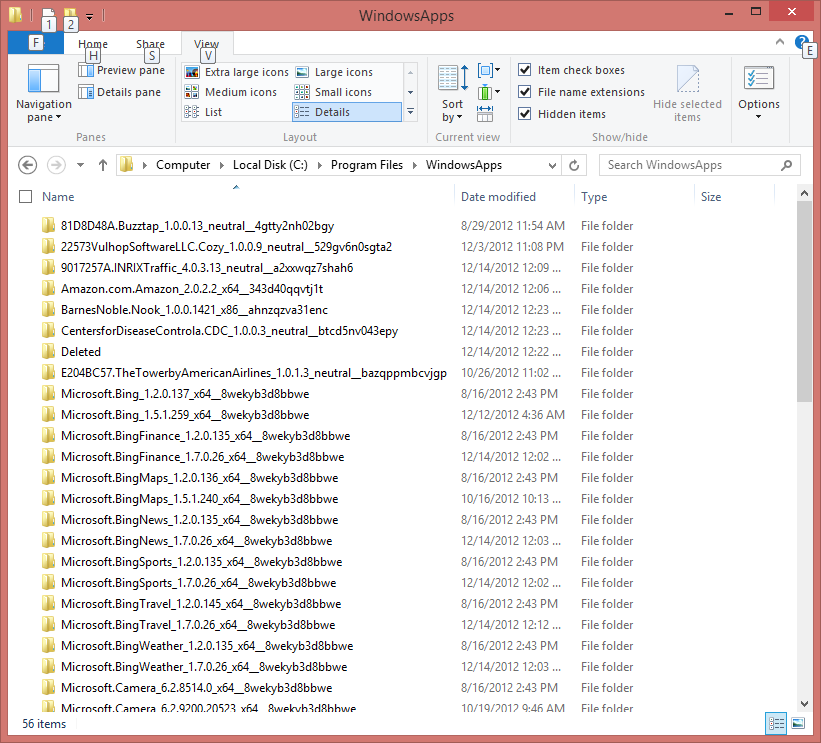
Task: Select the Details layout option
Action: tap(347, 112)
